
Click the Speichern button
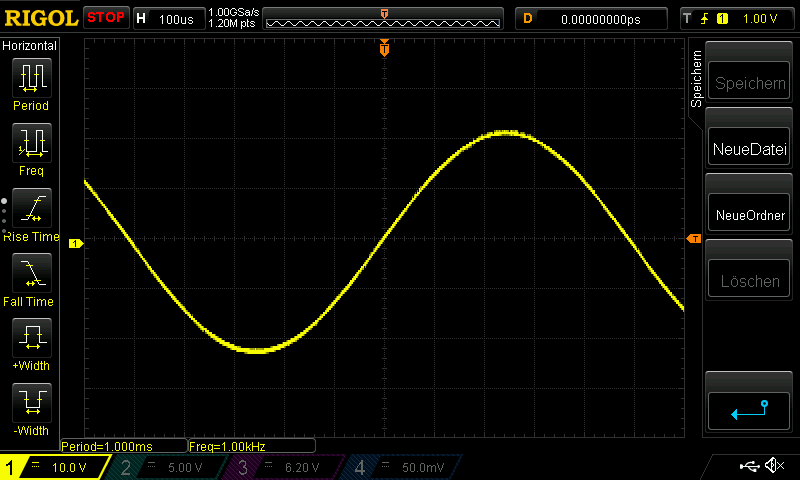[749, 82]
